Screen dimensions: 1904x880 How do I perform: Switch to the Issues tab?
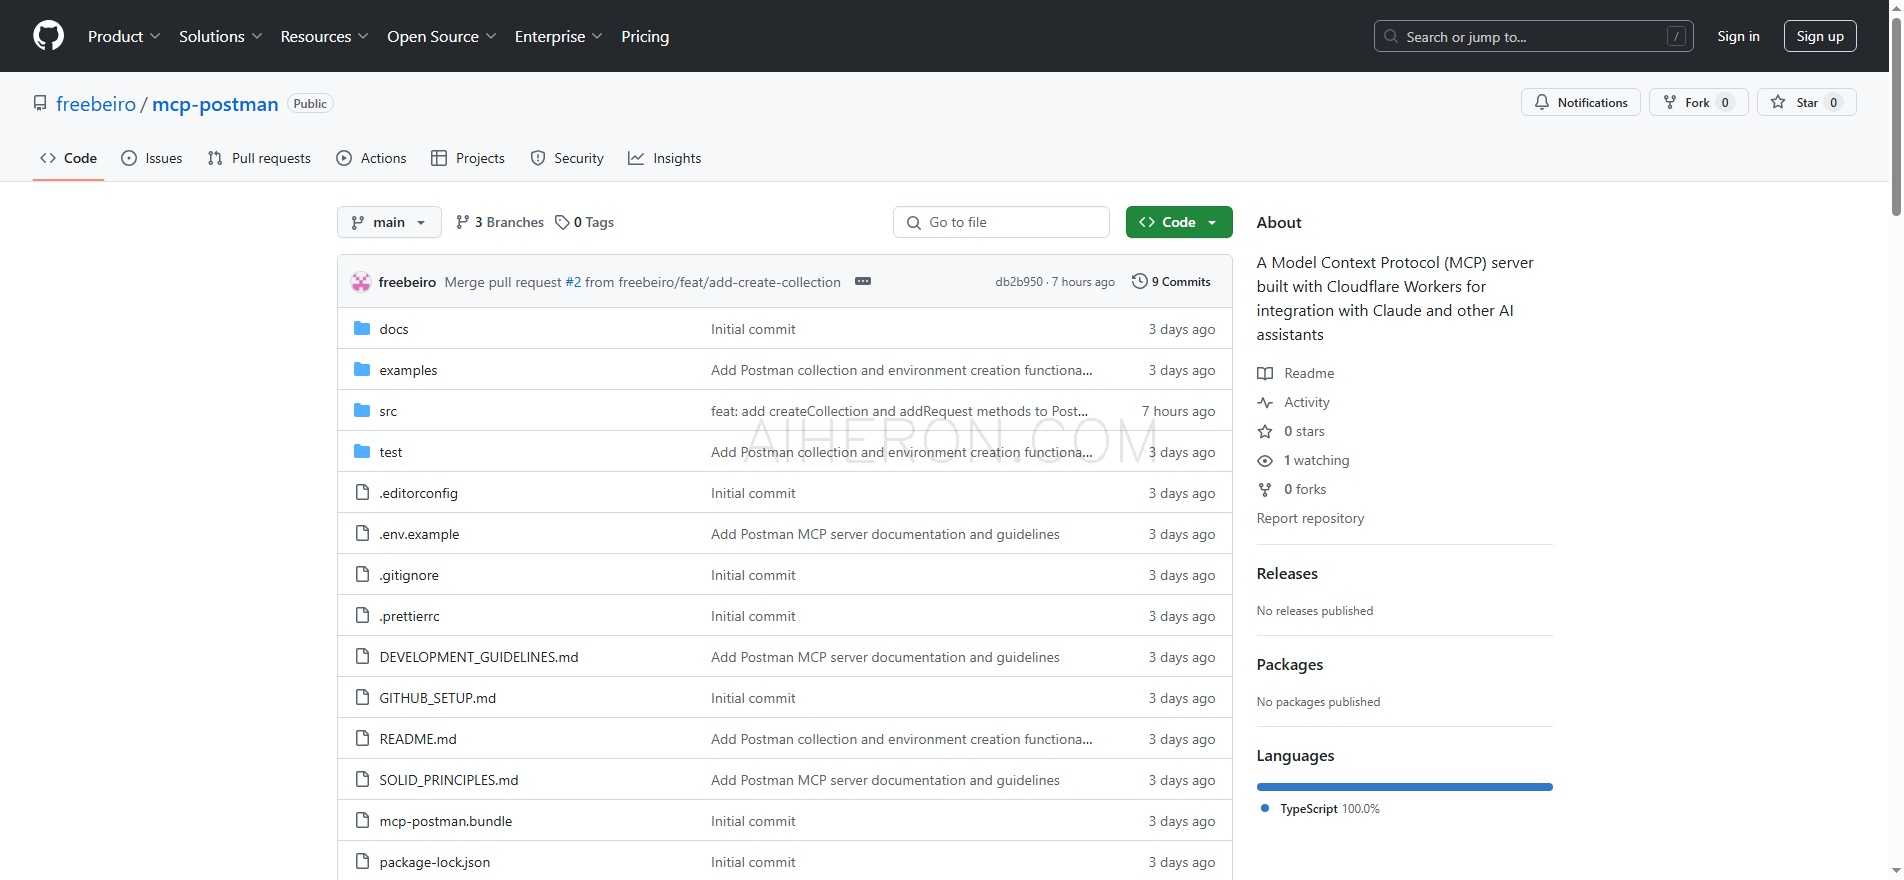(x=152, y=158)
